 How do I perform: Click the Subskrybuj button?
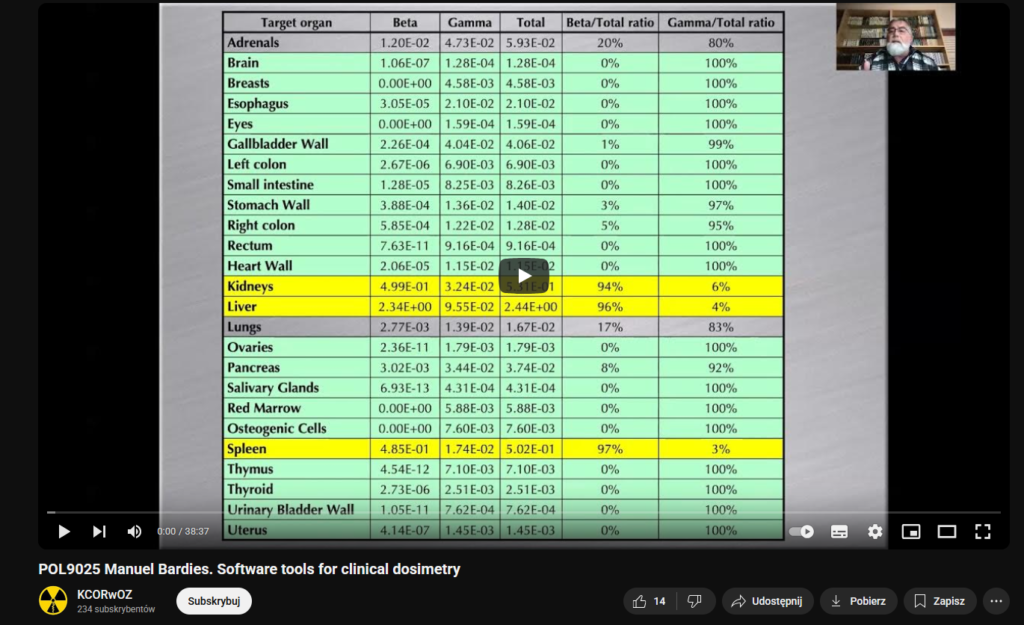[x=214, y=601]
